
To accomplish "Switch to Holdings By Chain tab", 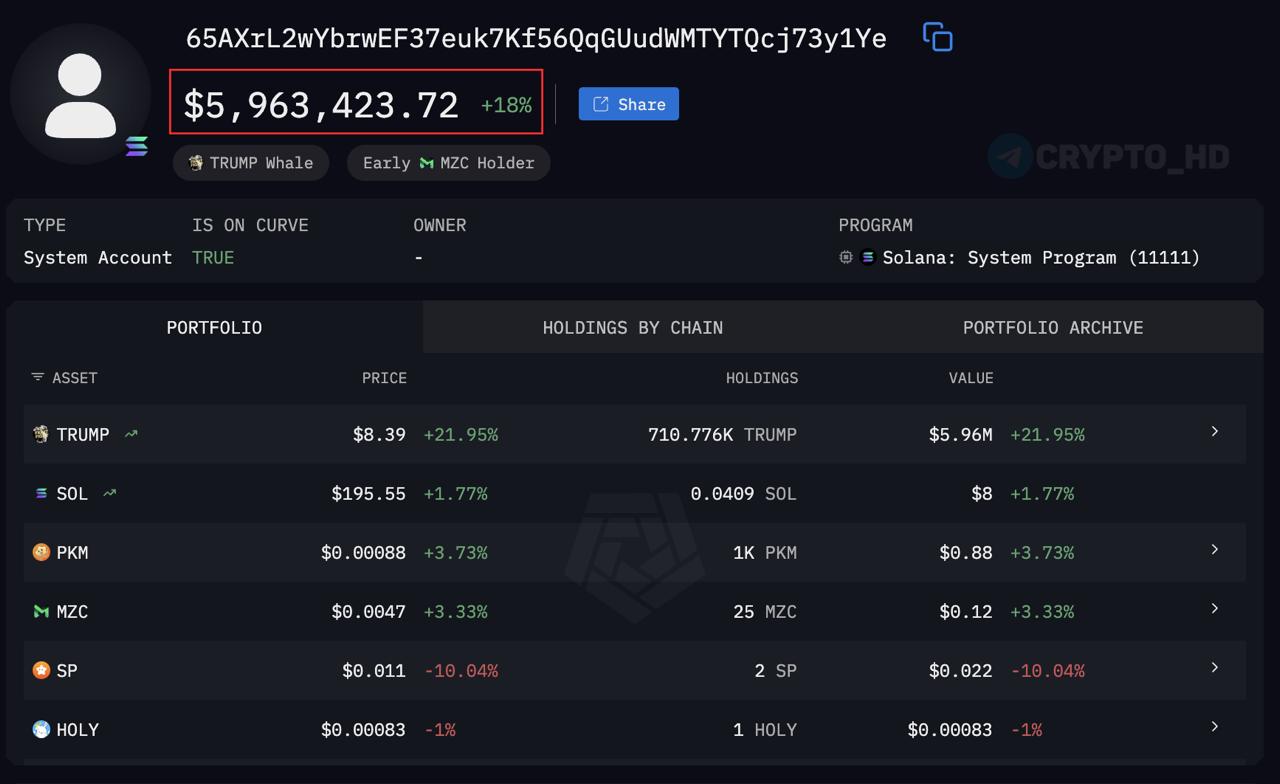I will tap(632, 327).
